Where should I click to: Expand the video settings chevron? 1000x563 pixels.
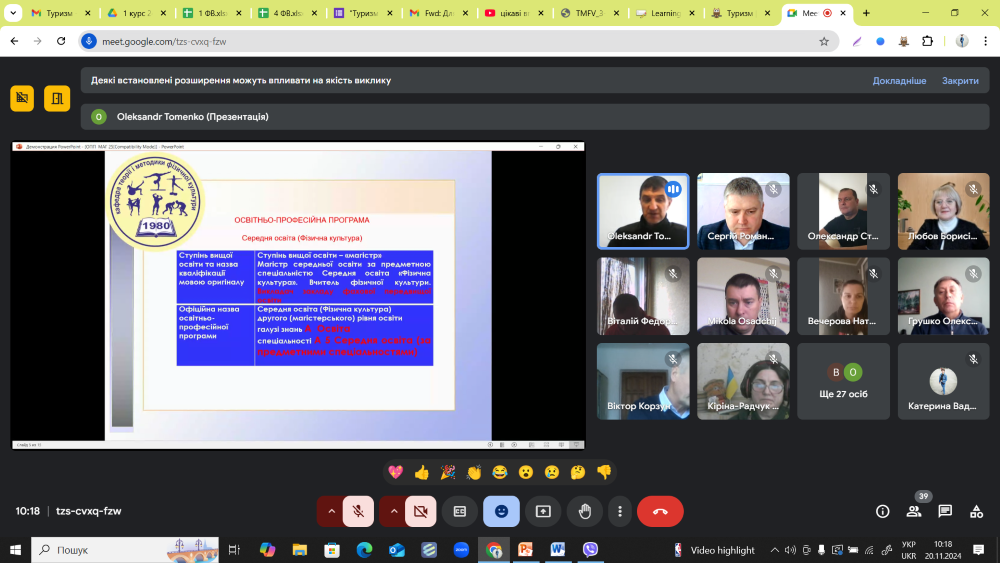(393, 511)
